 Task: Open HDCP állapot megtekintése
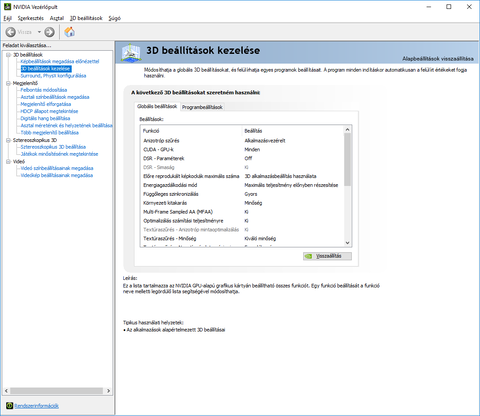click(x=49, y=111)
